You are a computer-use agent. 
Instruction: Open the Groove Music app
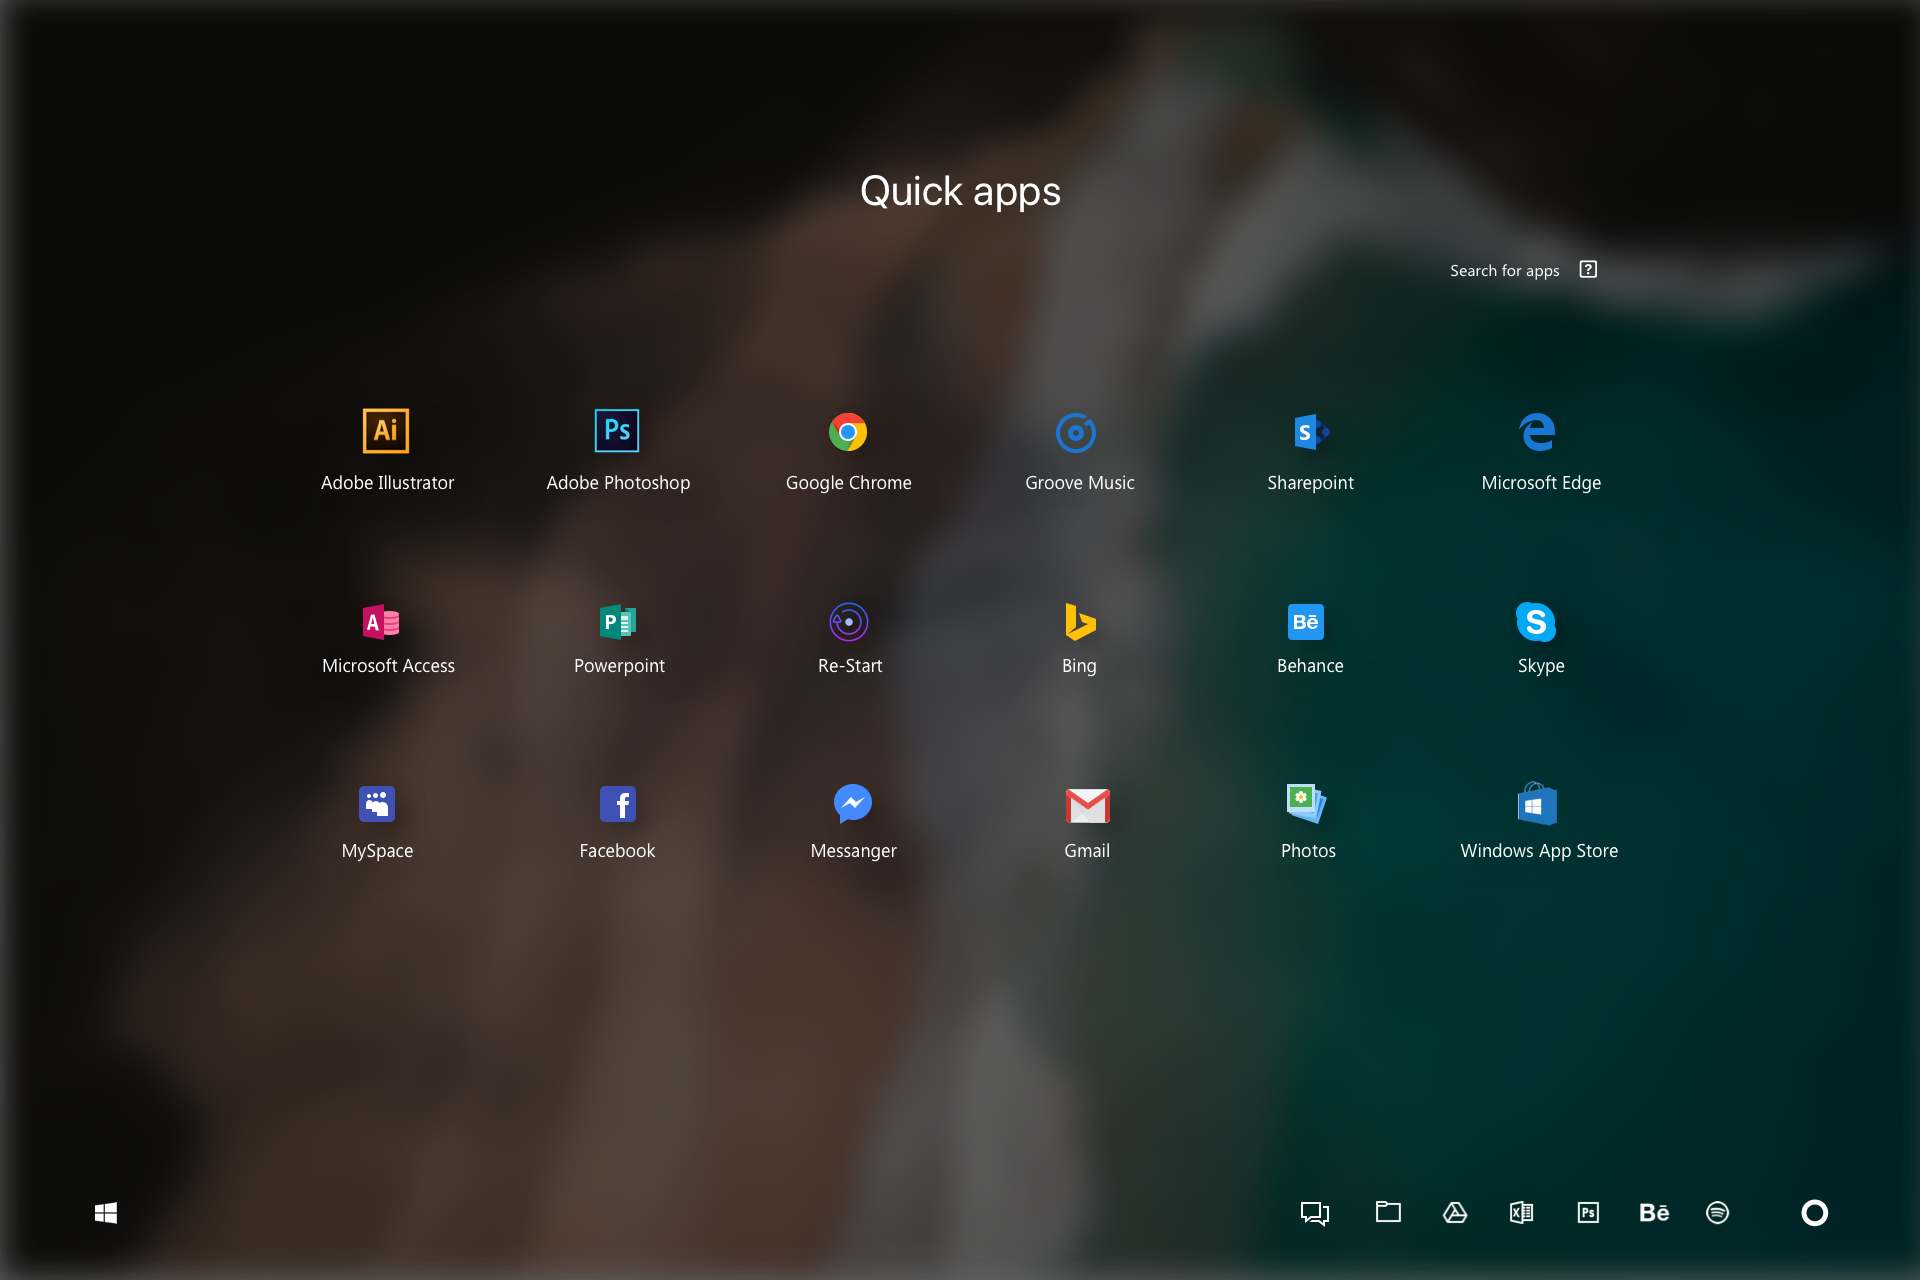point(1076,432)
